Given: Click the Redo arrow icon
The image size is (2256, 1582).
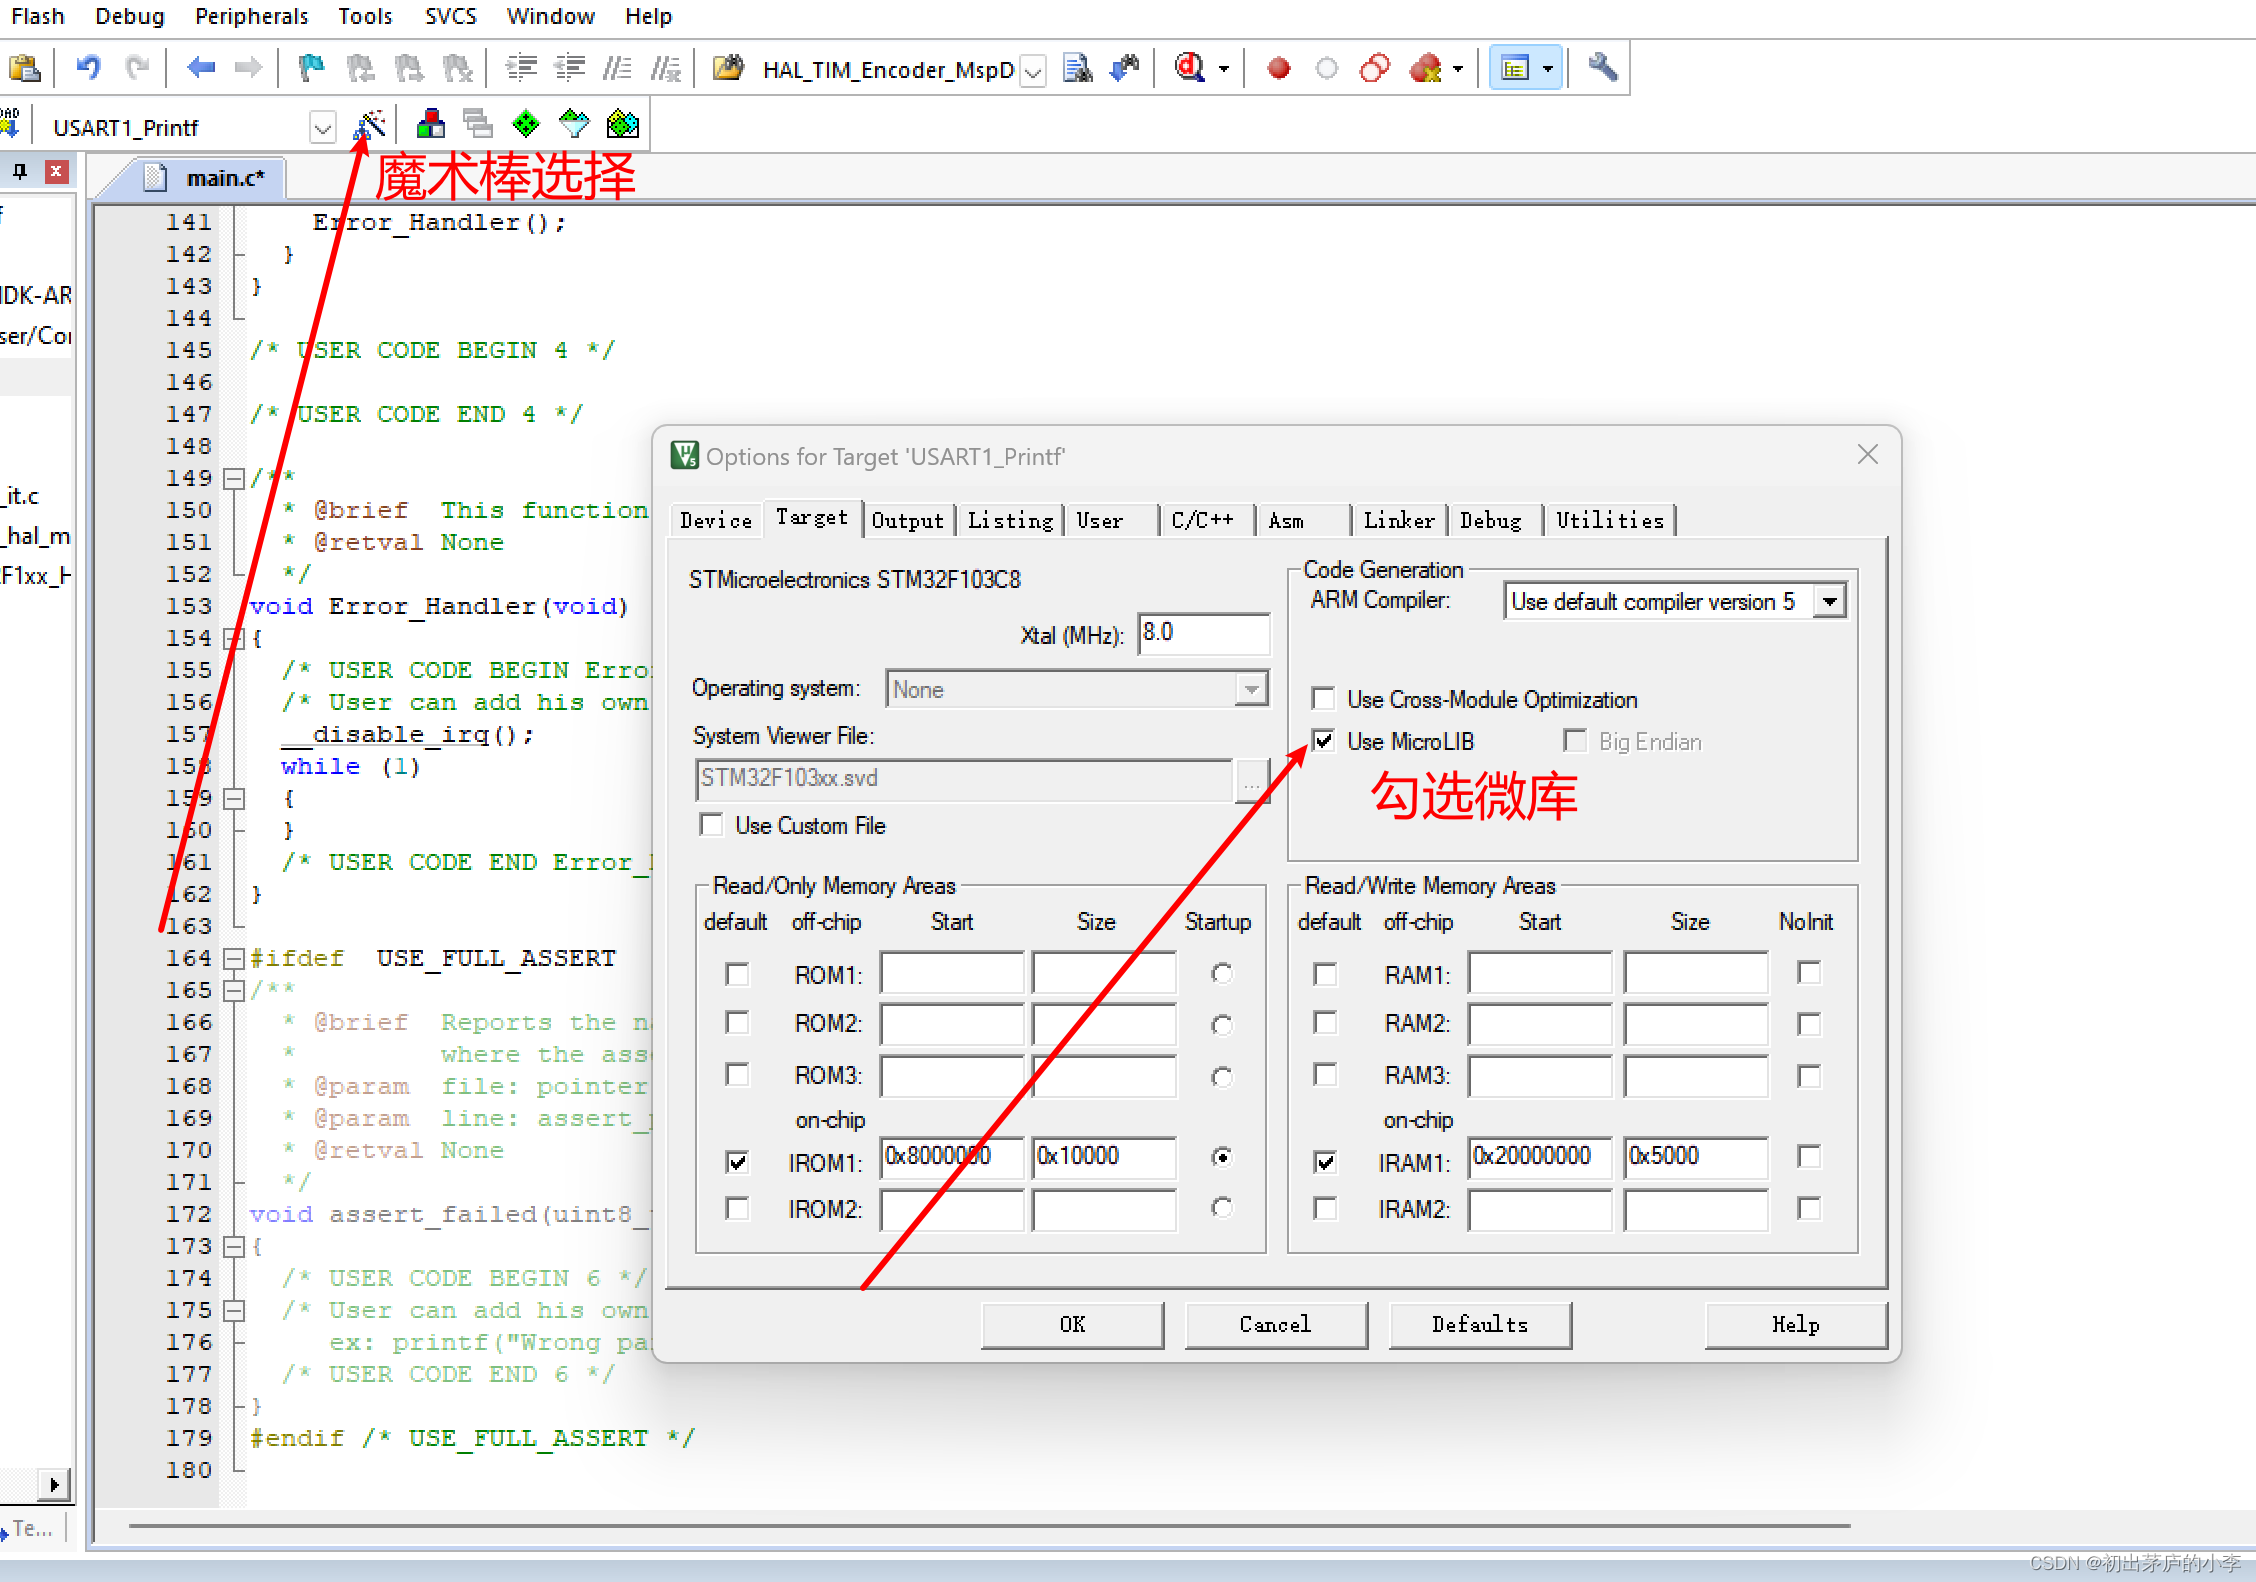Looking at the screenshot, I should click(137, 68).
